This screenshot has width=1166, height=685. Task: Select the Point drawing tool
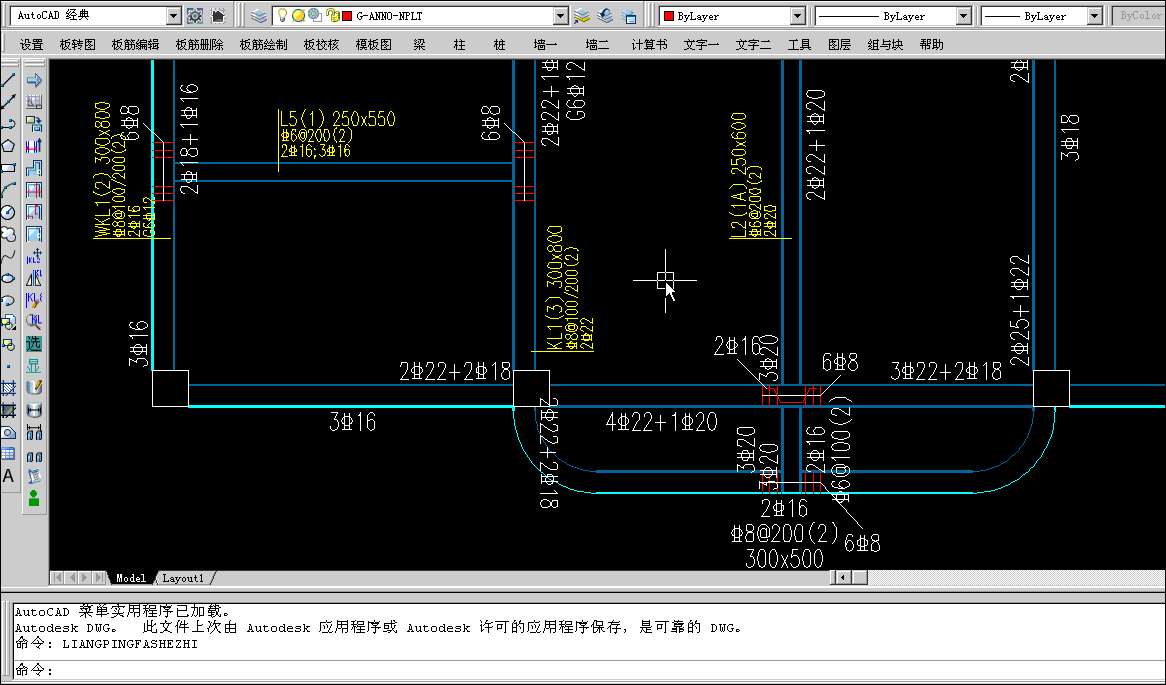[x=8, y=366]
